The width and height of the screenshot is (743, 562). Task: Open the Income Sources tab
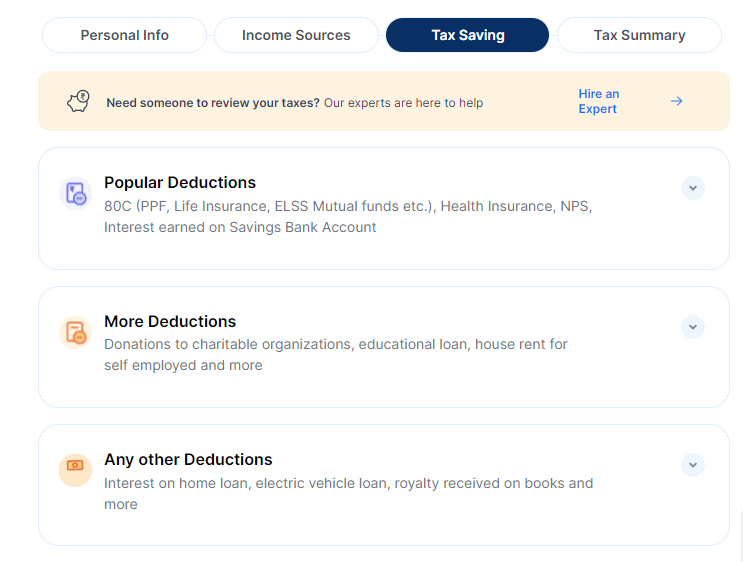click(296, 35)
